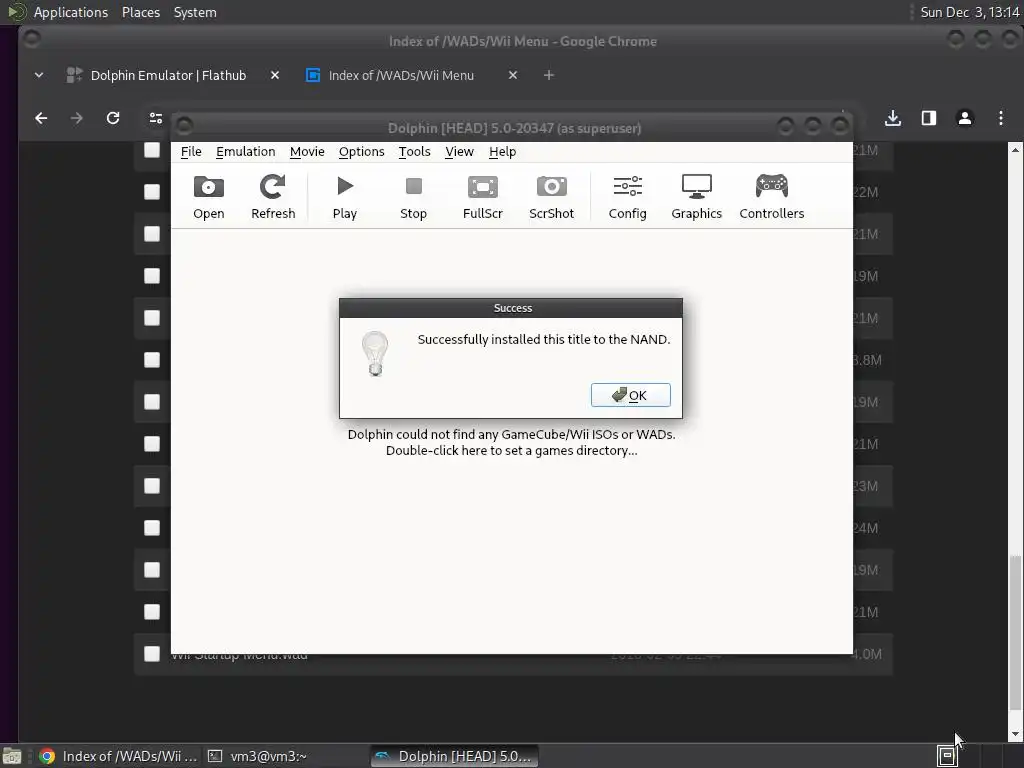This screenshot has width=1024, height=768.
Task: Close the Index of /WADs/Wii Menu tab
Action: point(513,75)
